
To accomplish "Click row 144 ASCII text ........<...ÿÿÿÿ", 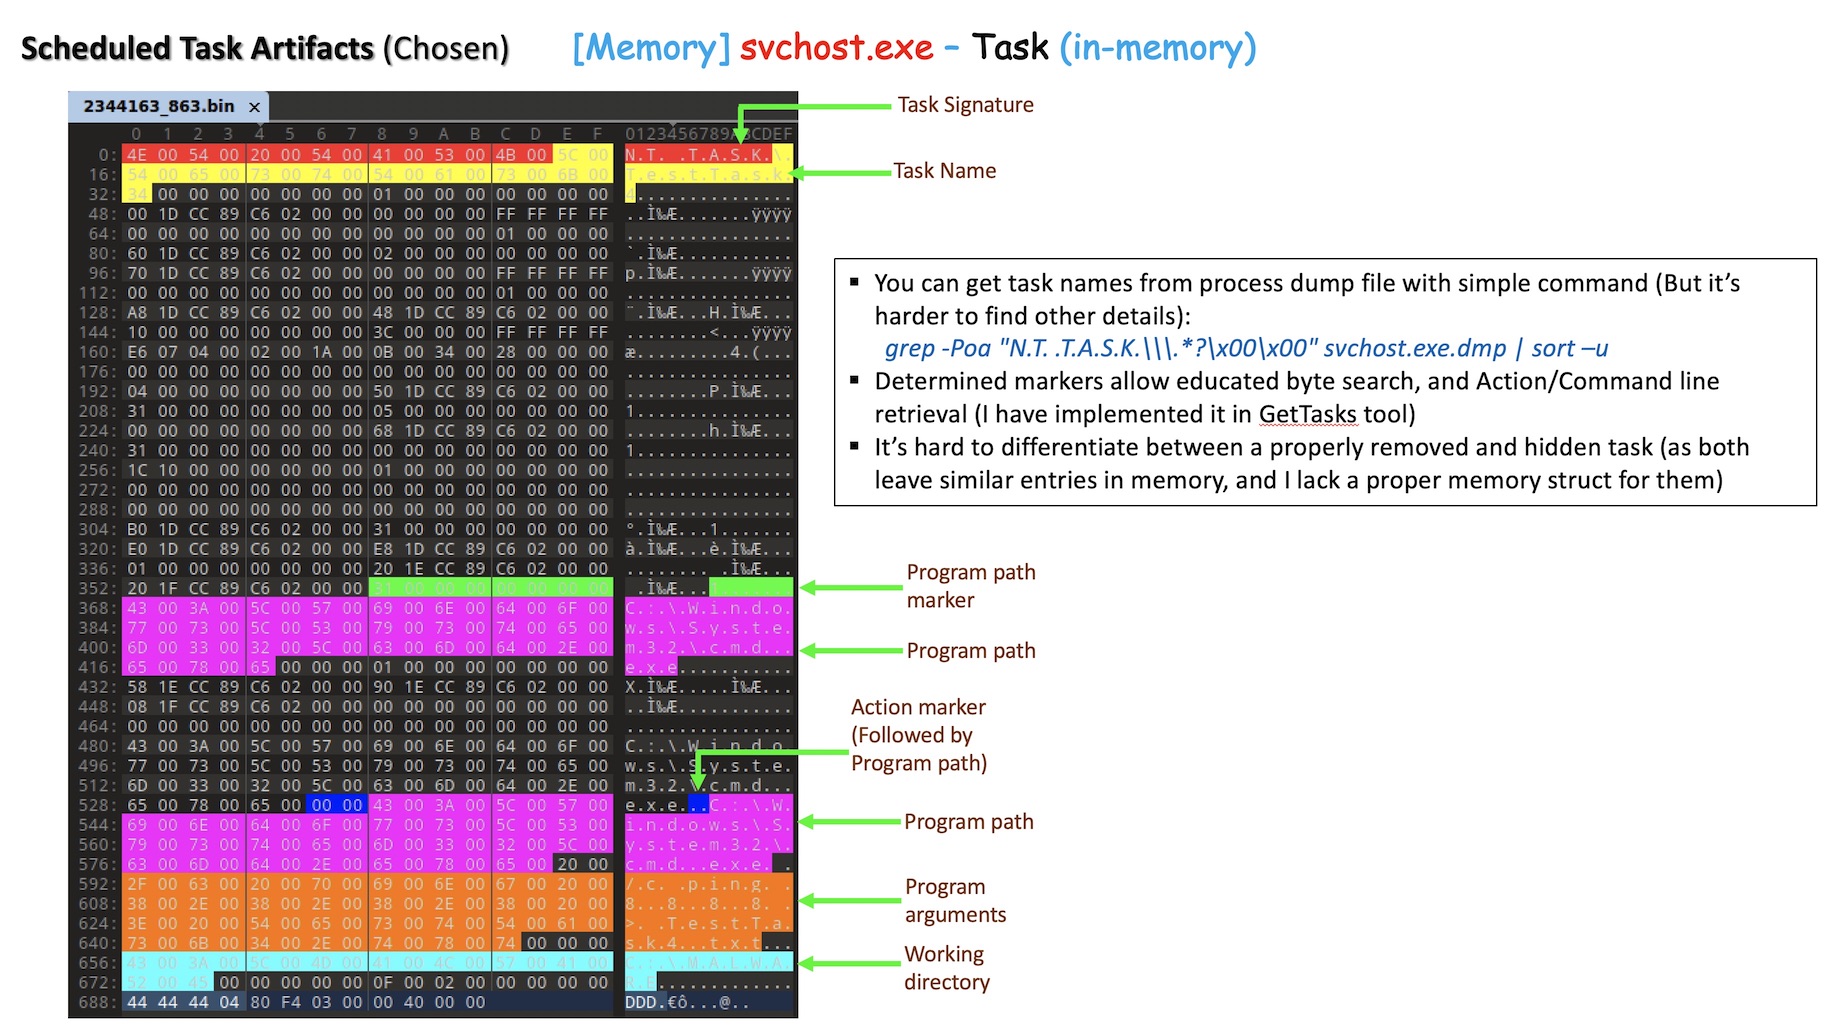I will pyautogui.click(x=708, y=332).
